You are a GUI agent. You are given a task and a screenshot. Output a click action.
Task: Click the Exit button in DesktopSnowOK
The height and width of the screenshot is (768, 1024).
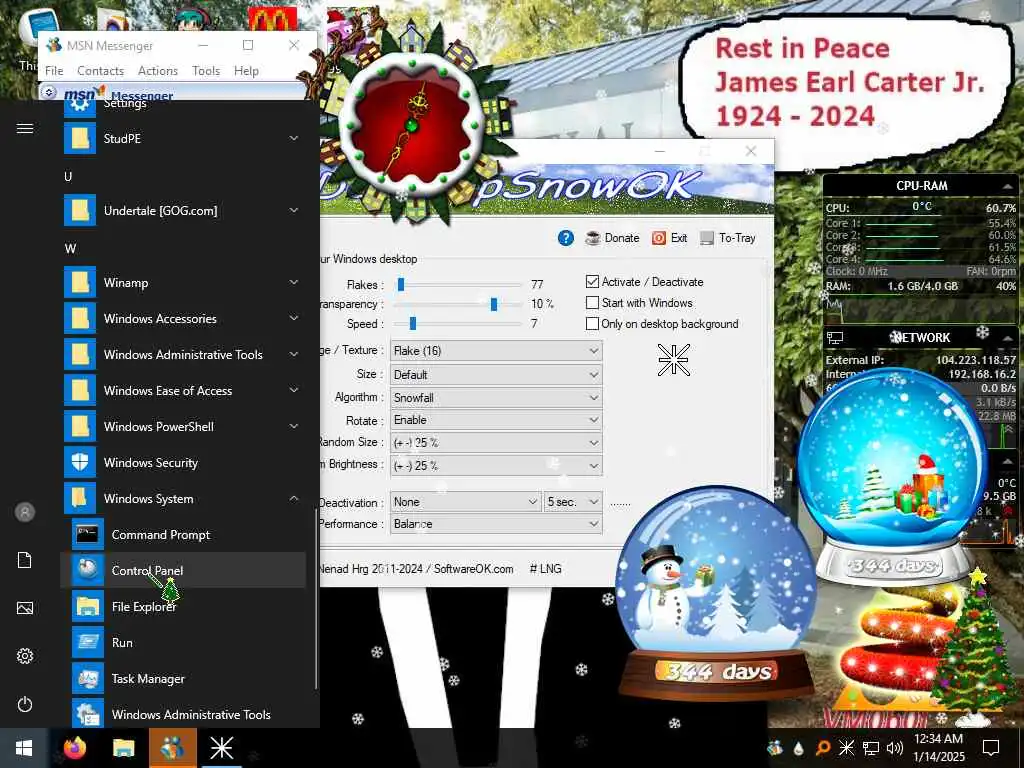(669, 238)
